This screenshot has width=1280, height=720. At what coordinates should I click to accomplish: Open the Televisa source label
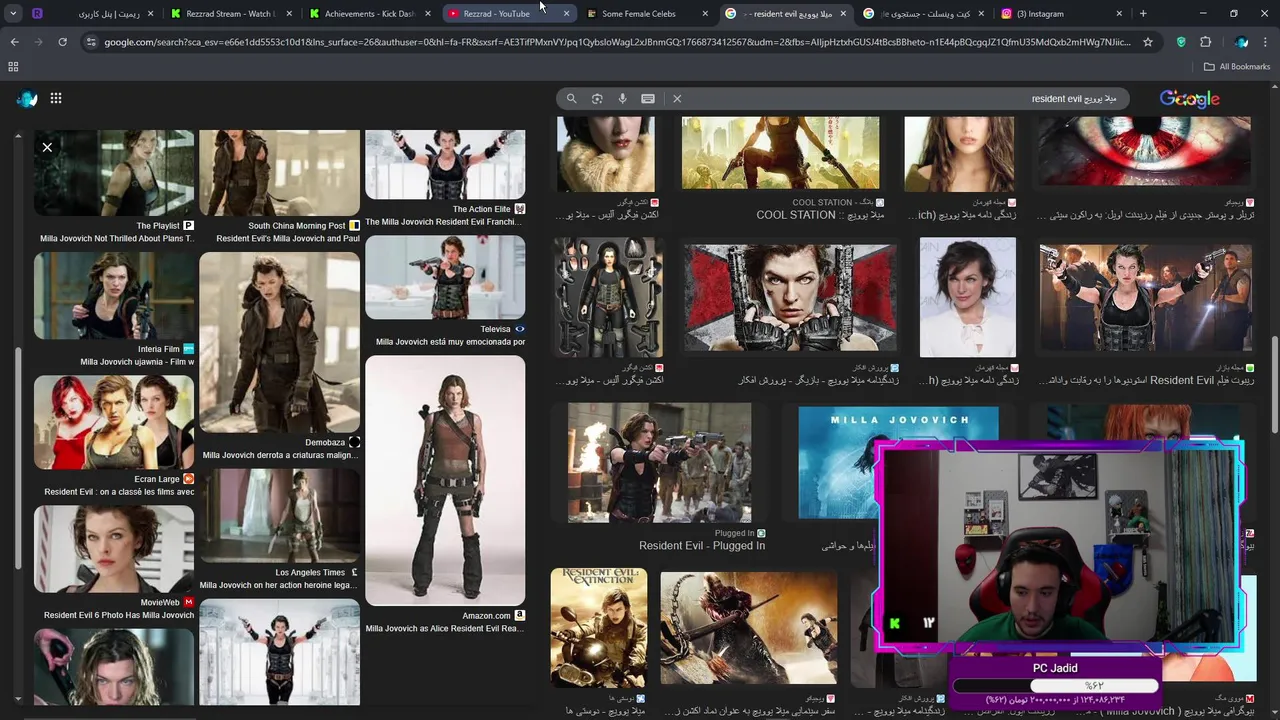pos(495,329)
